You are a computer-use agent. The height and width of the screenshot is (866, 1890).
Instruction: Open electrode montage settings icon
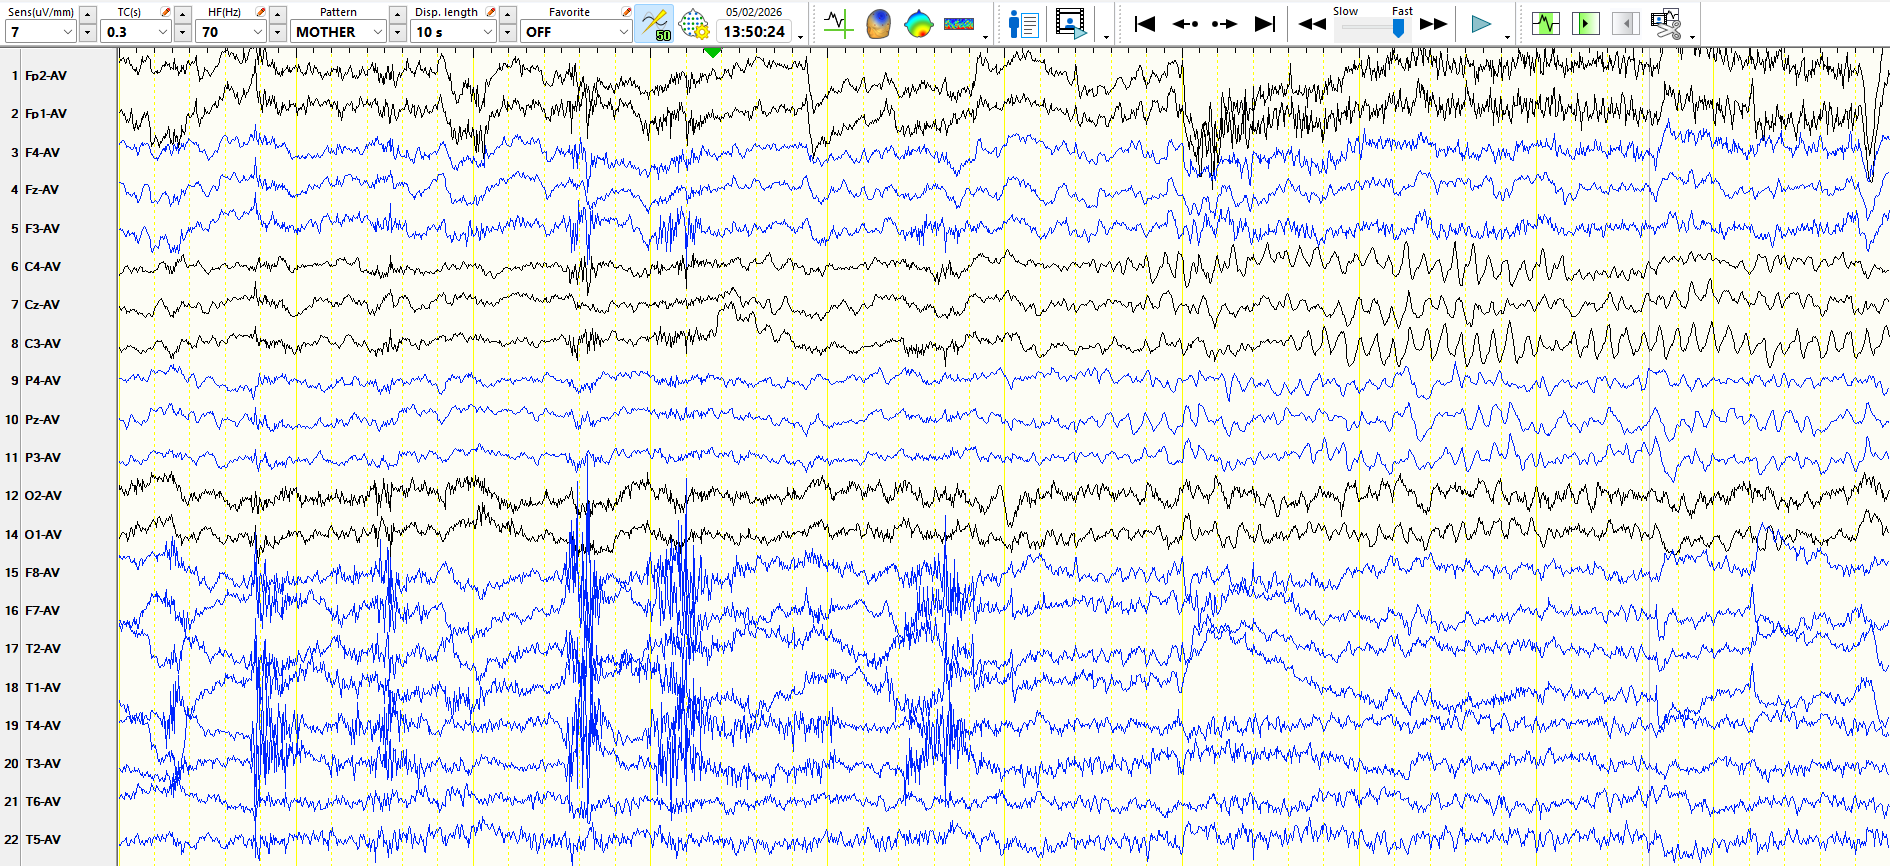[x=693, y=24]
